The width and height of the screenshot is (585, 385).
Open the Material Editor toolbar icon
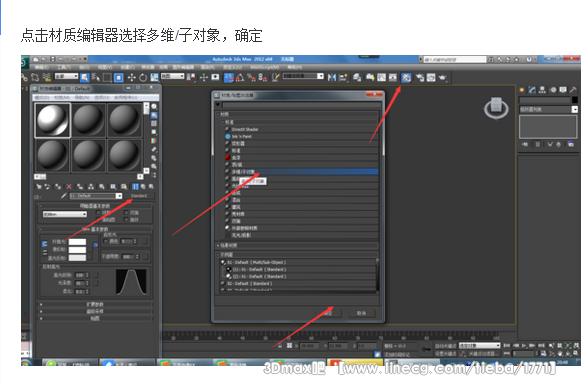406,78
